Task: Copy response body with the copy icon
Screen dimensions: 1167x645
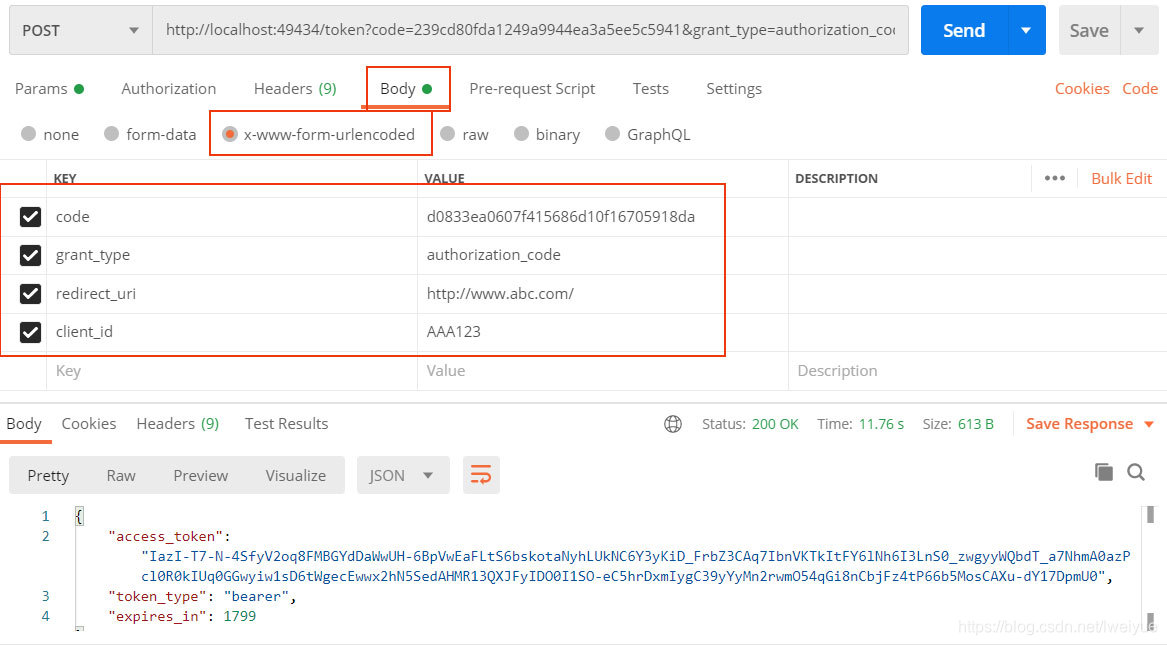Action: point(1104,472)
